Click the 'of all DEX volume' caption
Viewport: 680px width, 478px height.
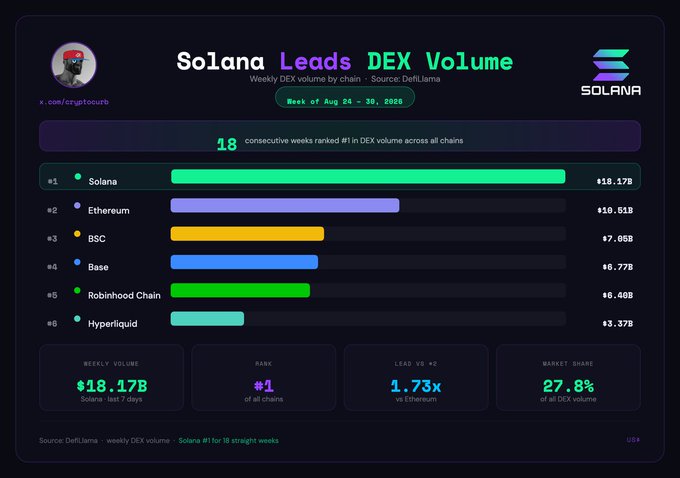tap(568, 399)
